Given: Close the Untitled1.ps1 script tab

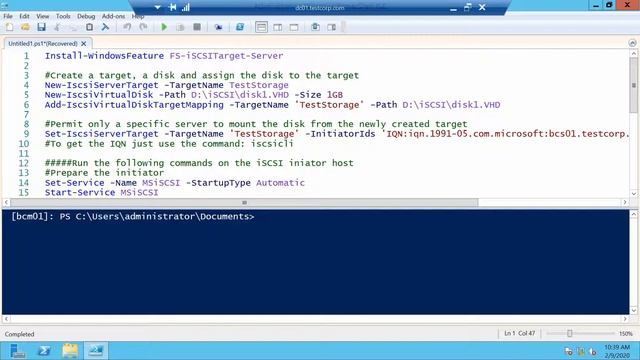Looking at the screenshot, I should (84, 43).
